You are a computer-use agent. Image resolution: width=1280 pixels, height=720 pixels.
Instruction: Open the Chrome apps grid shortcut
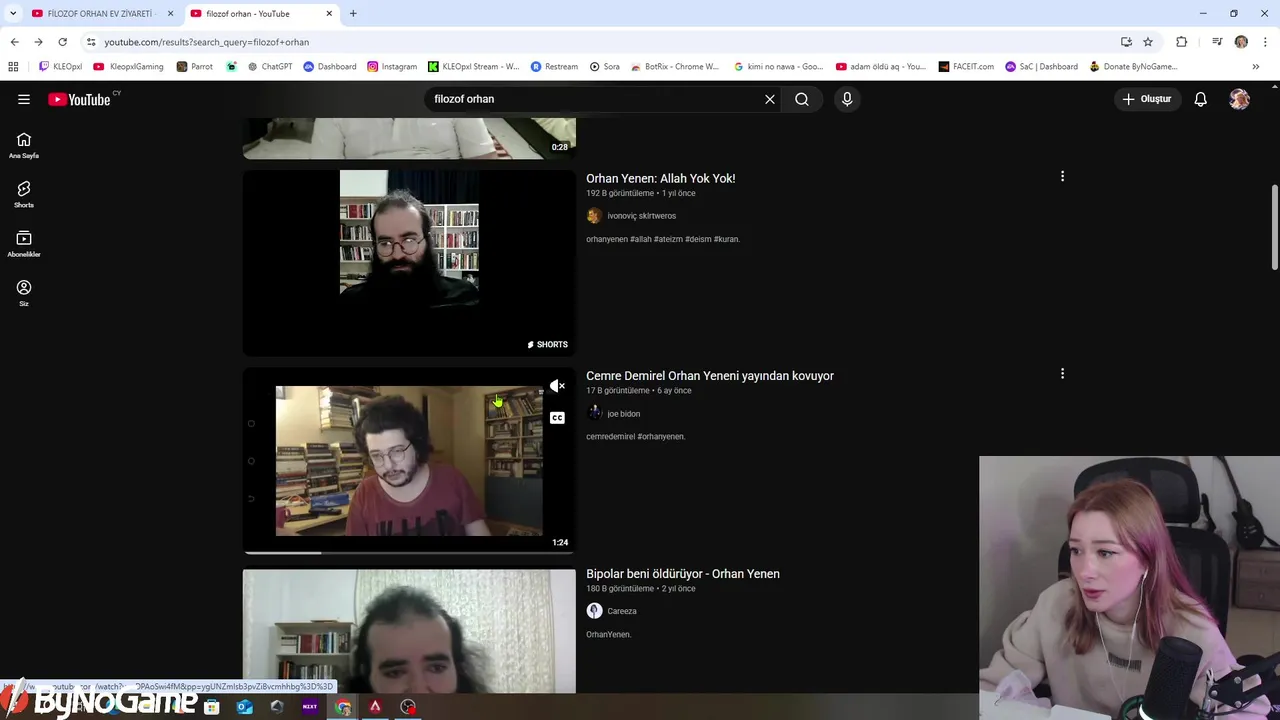pos(13,67)
